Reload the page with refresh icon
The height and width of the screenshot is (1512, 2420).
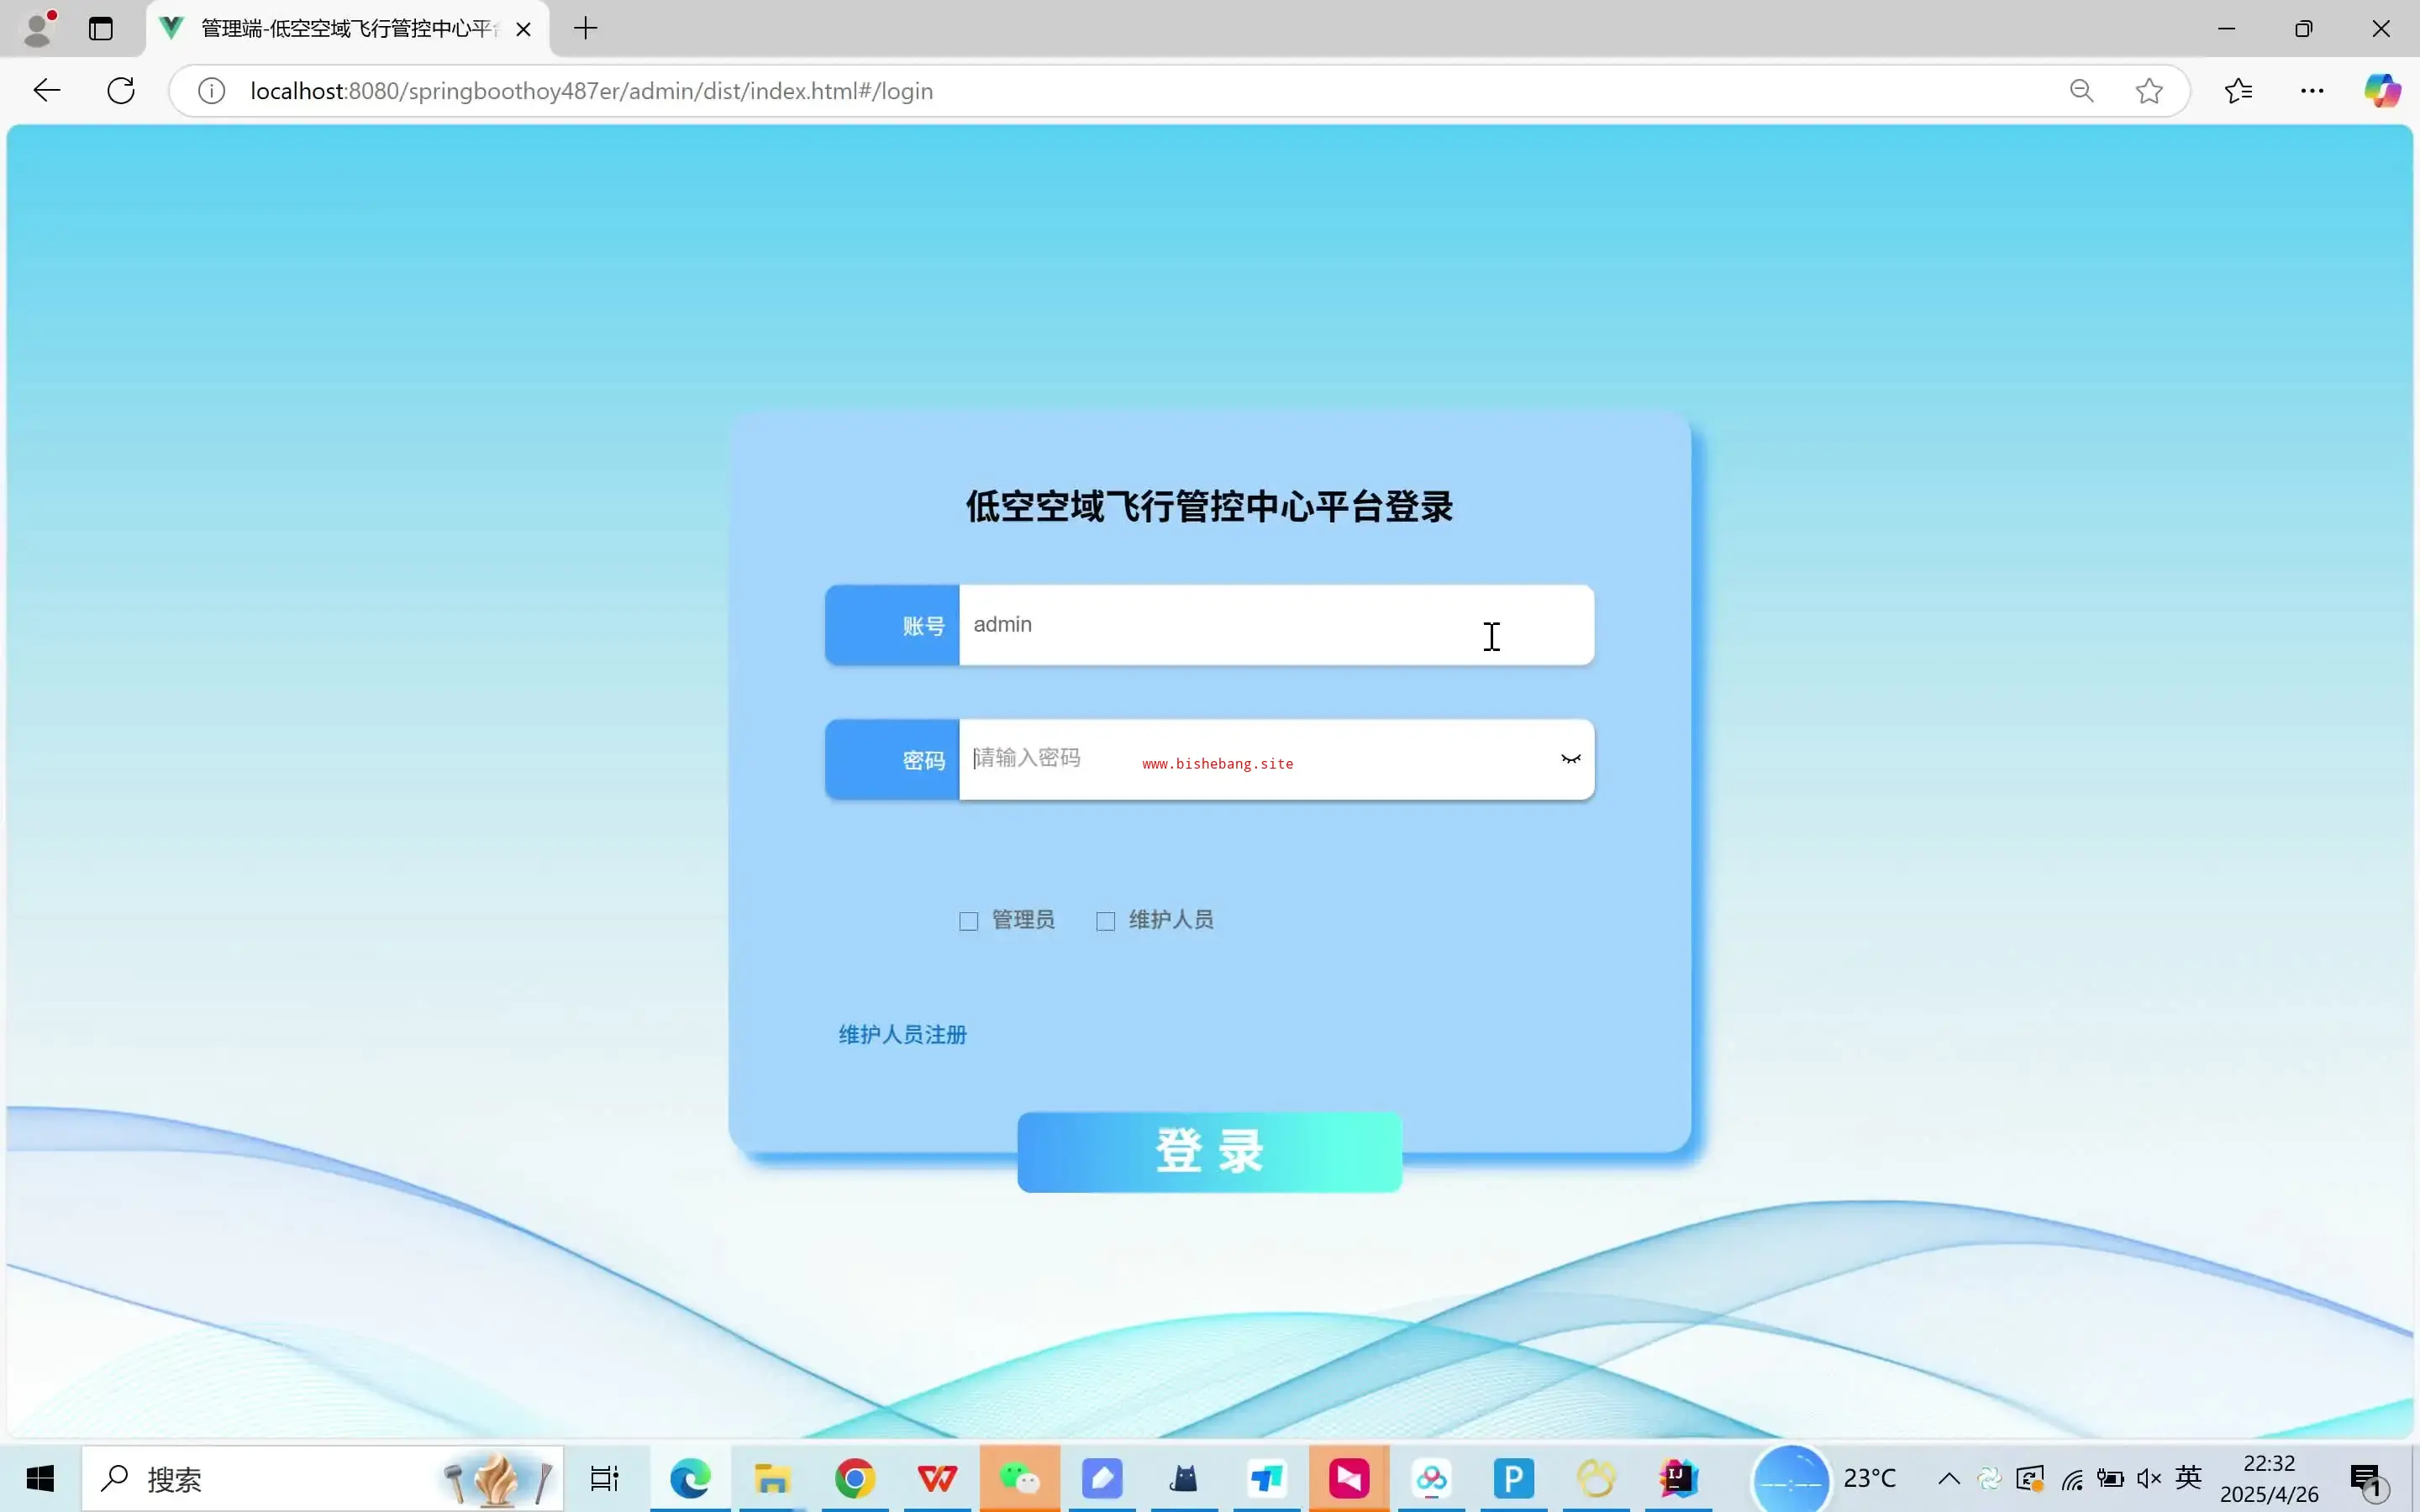pos(121,91)
